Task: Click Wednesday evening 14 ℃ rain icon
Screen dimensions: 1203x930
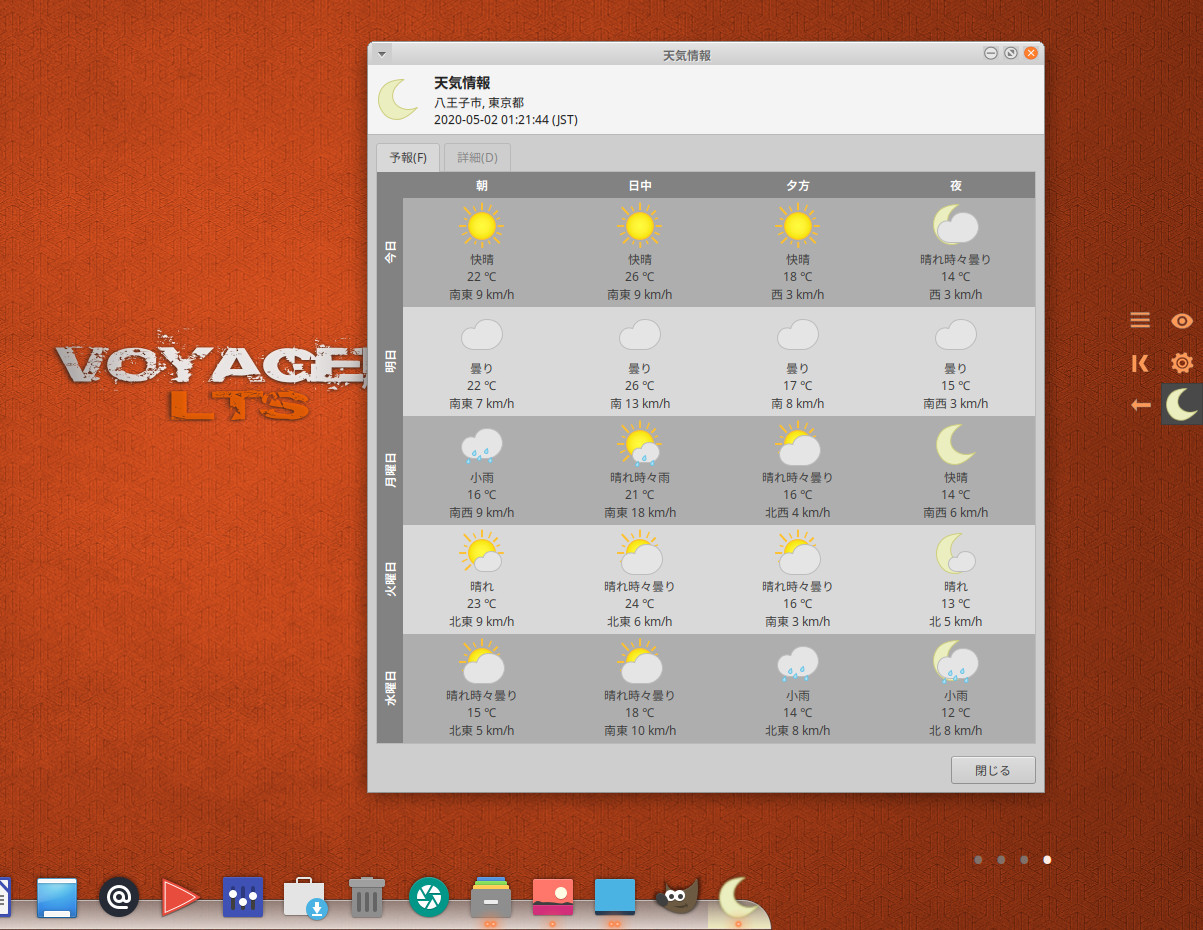Action: [797, 663]
